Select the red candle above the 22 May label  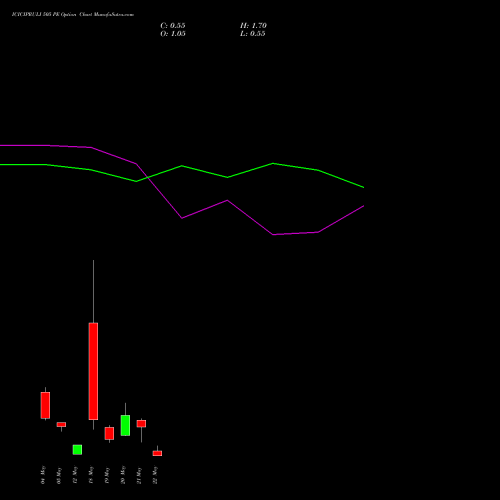pos(157,453)
